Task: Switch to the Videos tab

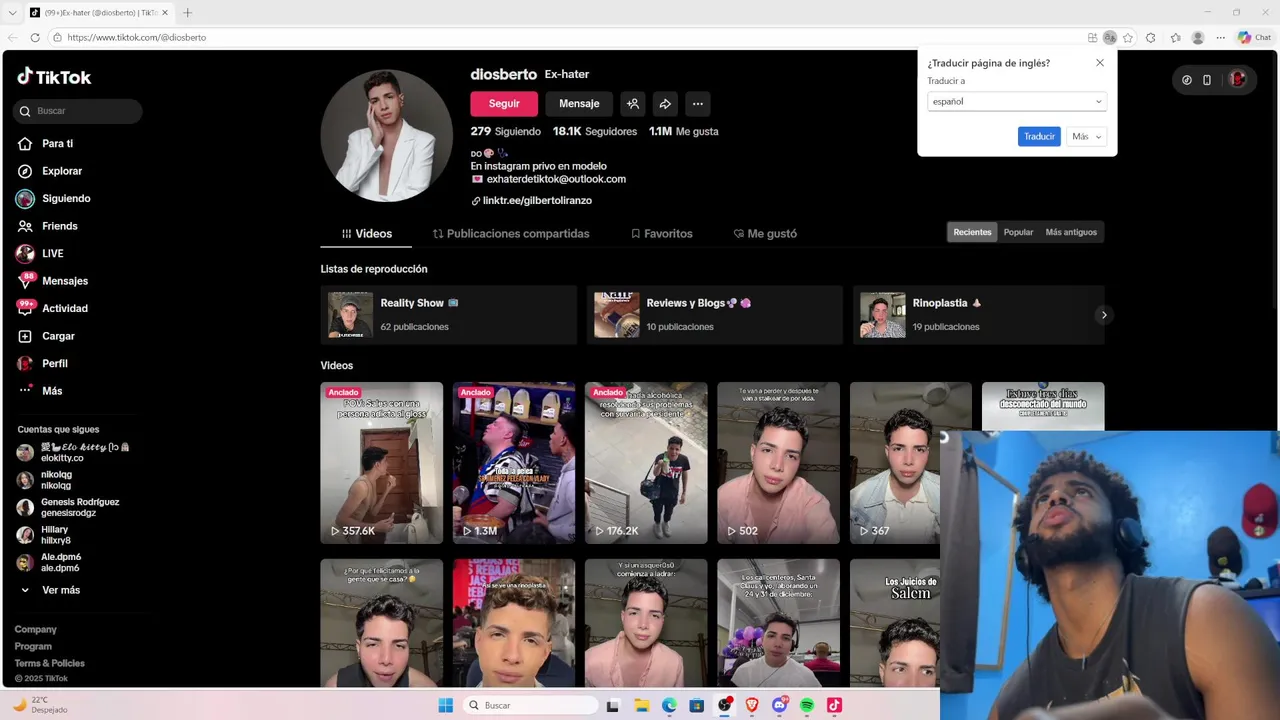Action: pyautogui.click(x=366, y=234)
